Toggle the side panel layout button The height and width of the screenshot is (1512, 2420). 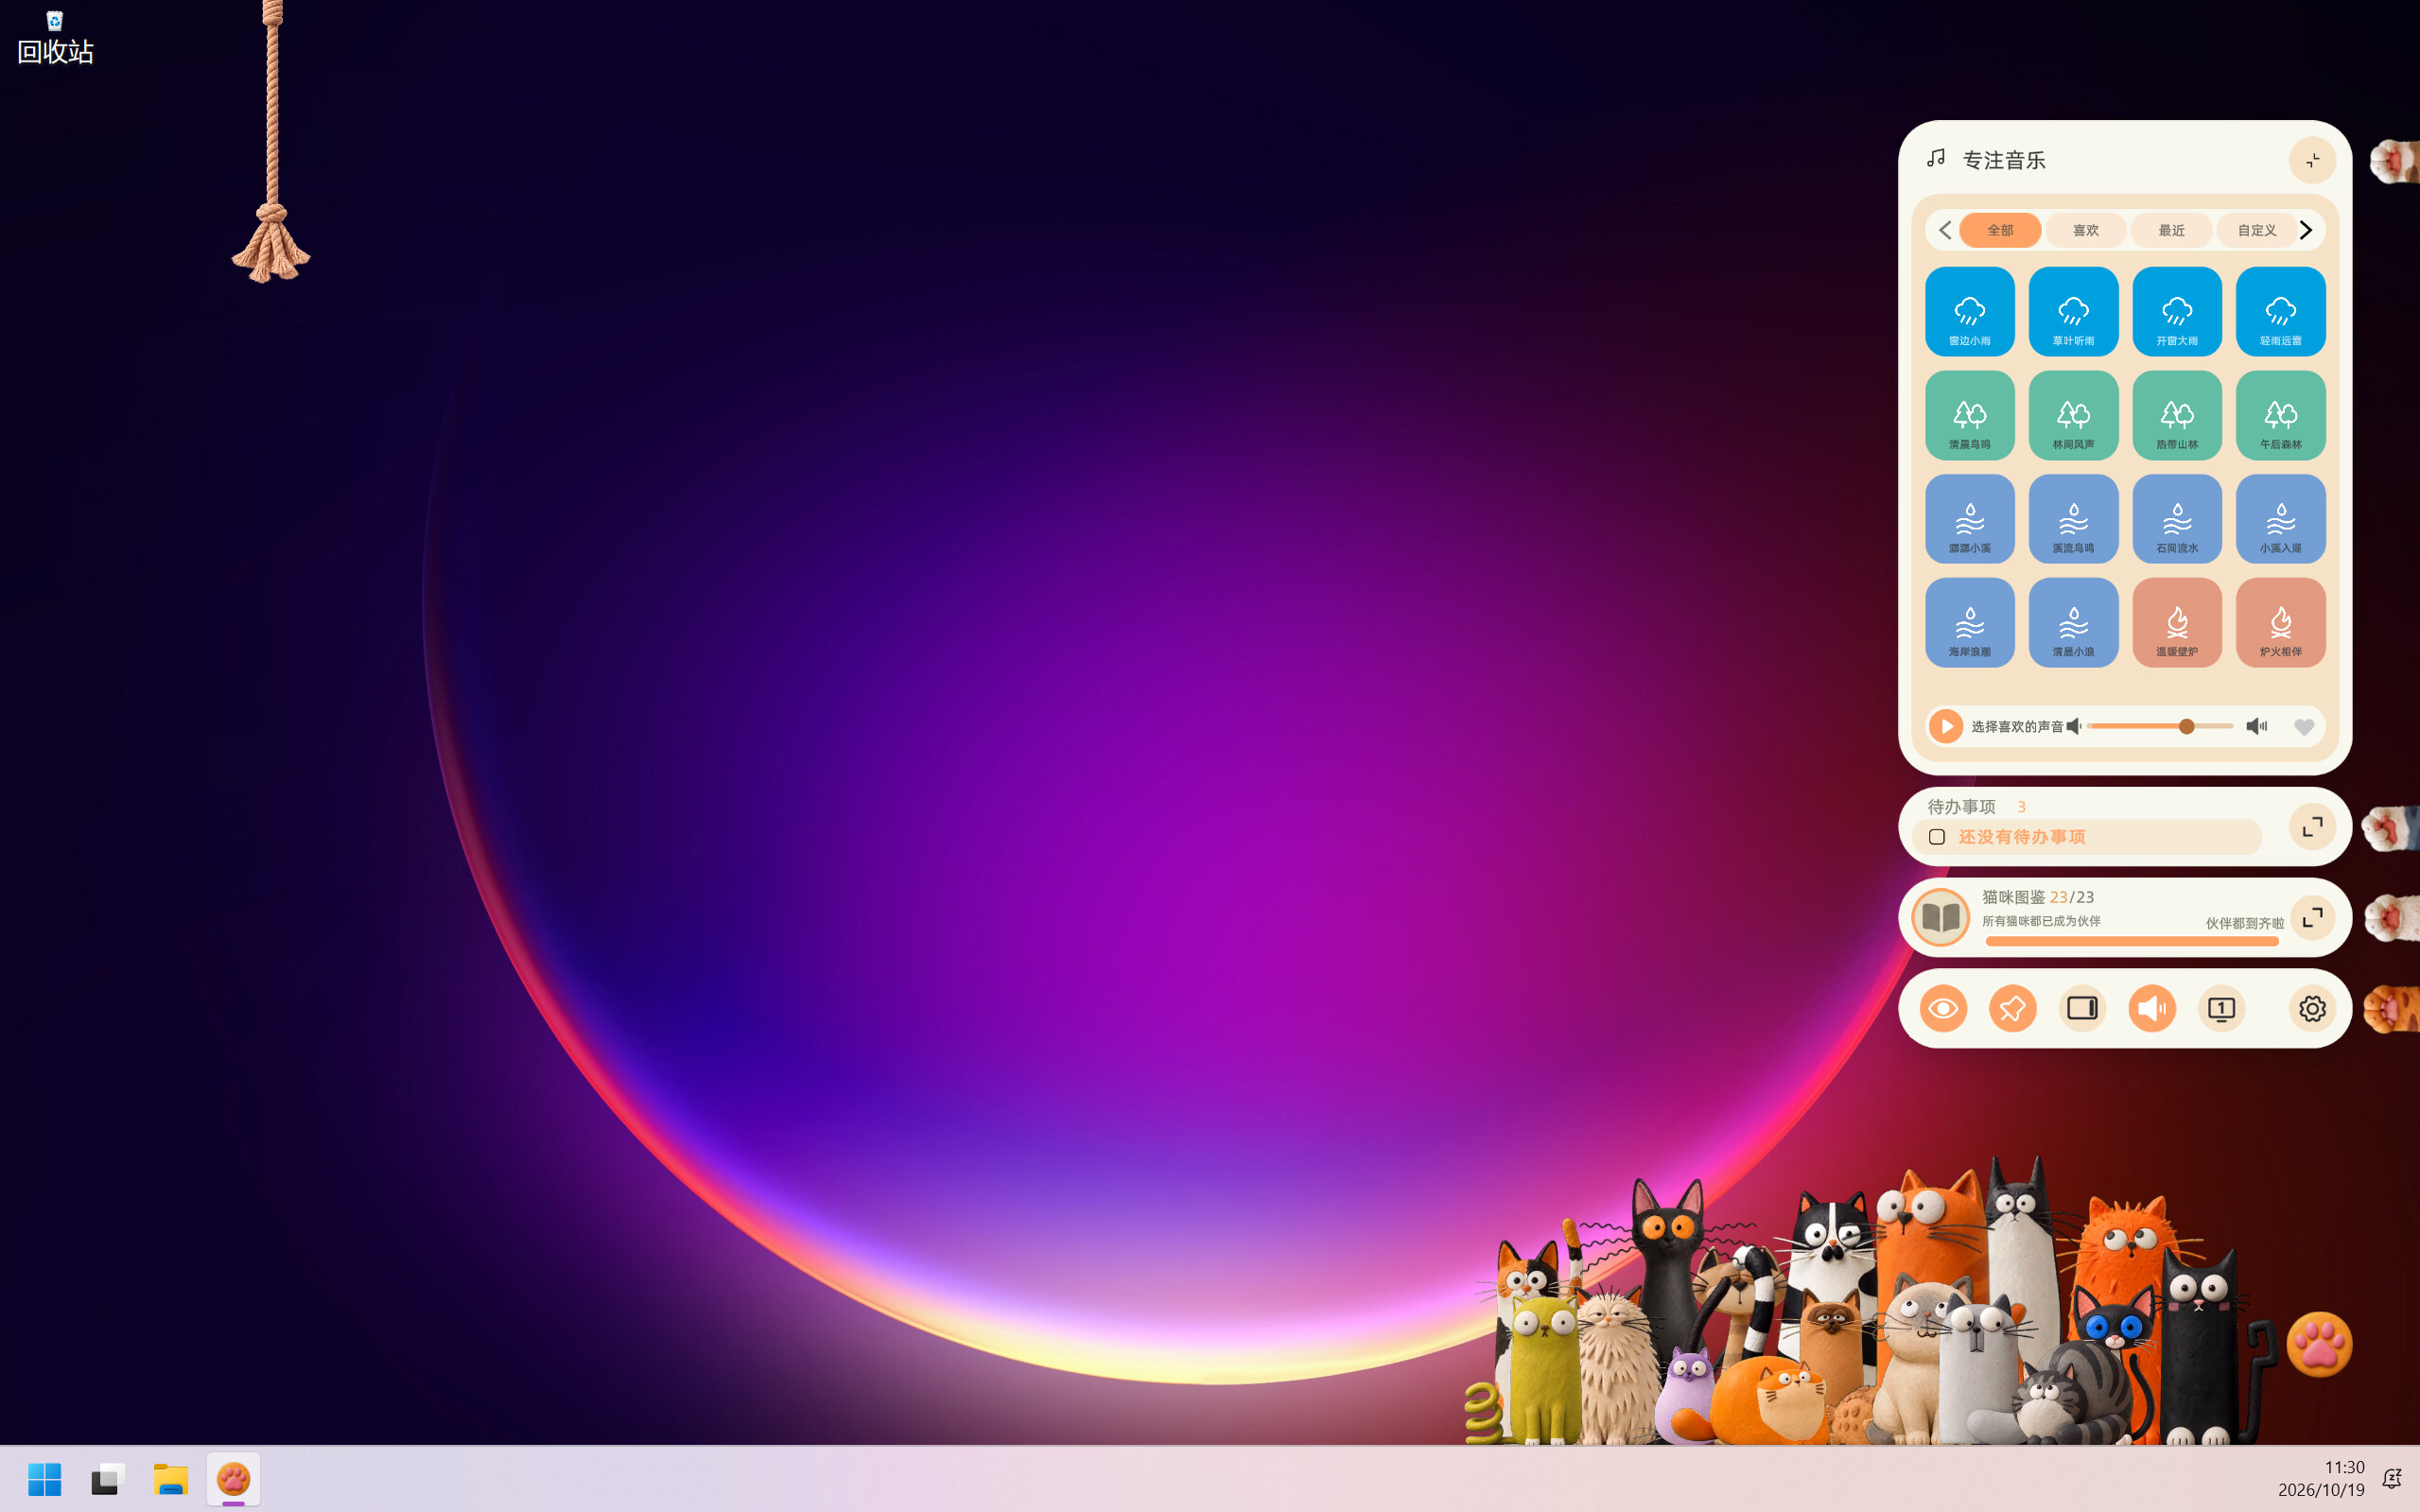pos(2082,1008)
